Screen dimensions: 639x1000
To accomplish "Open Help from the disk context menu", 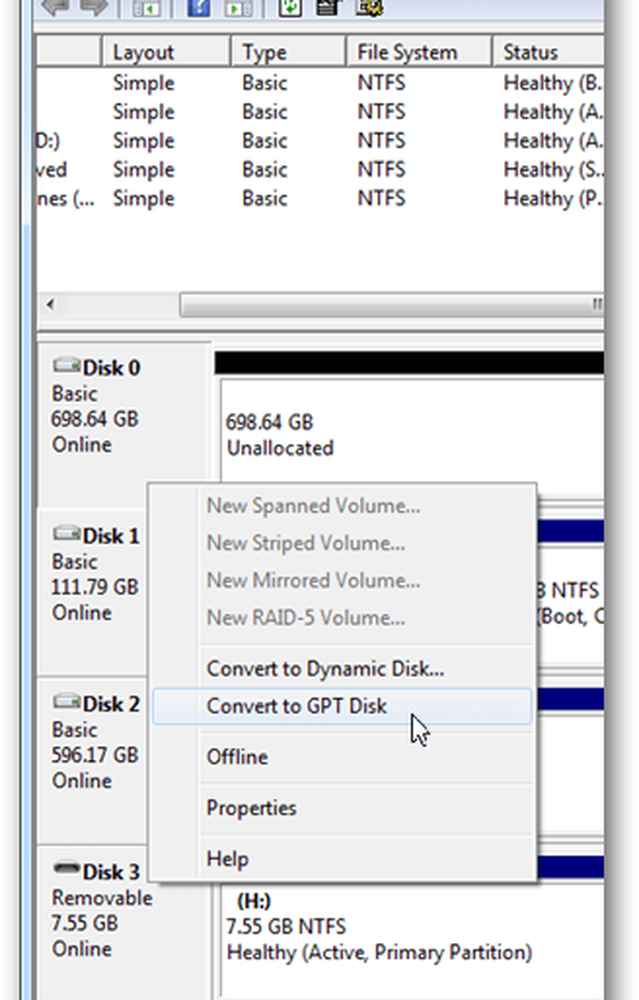I will [x=227, y=859].
